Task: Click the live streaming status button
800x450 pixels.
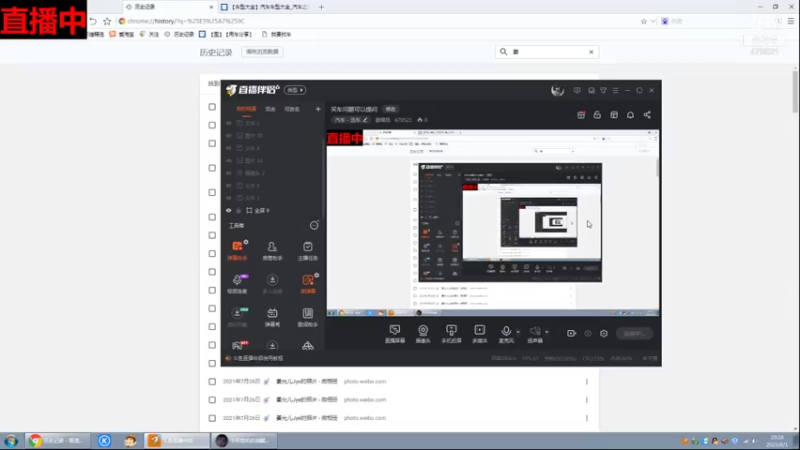Action: click(x=634, y=333)
